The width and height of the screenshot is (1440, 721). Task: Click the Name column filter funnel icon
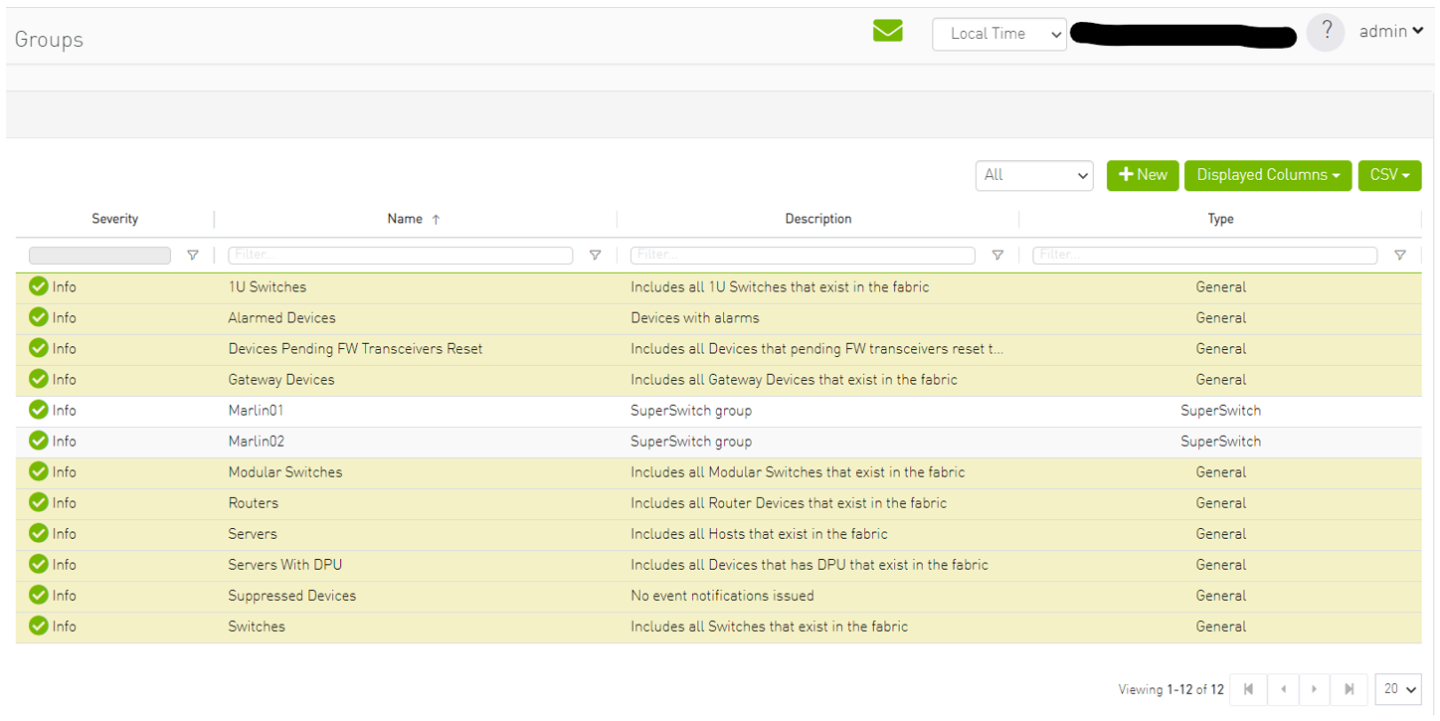click(595, 256)
